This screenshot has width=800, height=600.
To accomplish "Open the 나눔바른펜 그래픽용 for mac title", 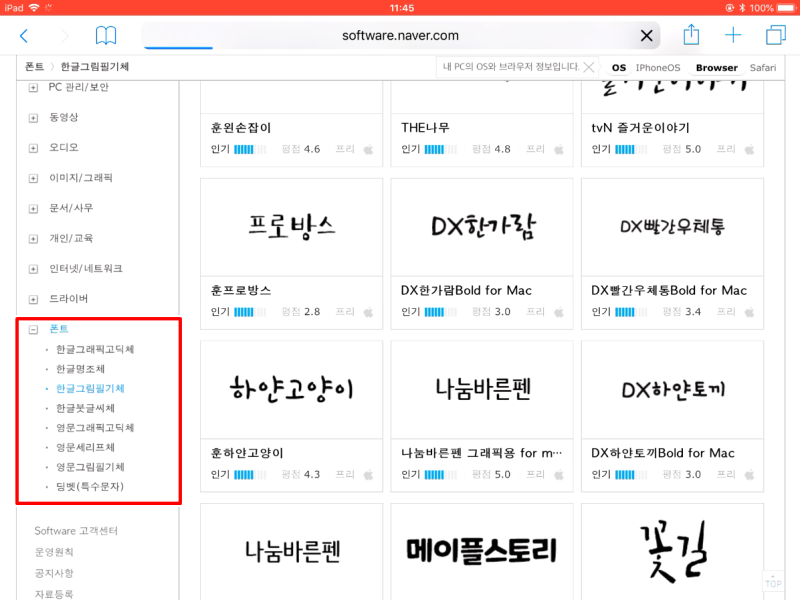I will pos(482,453).
